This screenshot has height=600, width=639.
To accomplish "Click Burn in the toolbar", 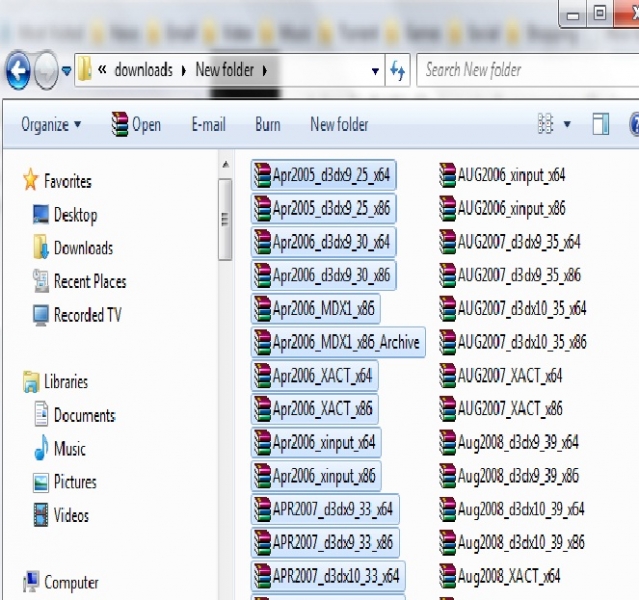I will (267, 125).
